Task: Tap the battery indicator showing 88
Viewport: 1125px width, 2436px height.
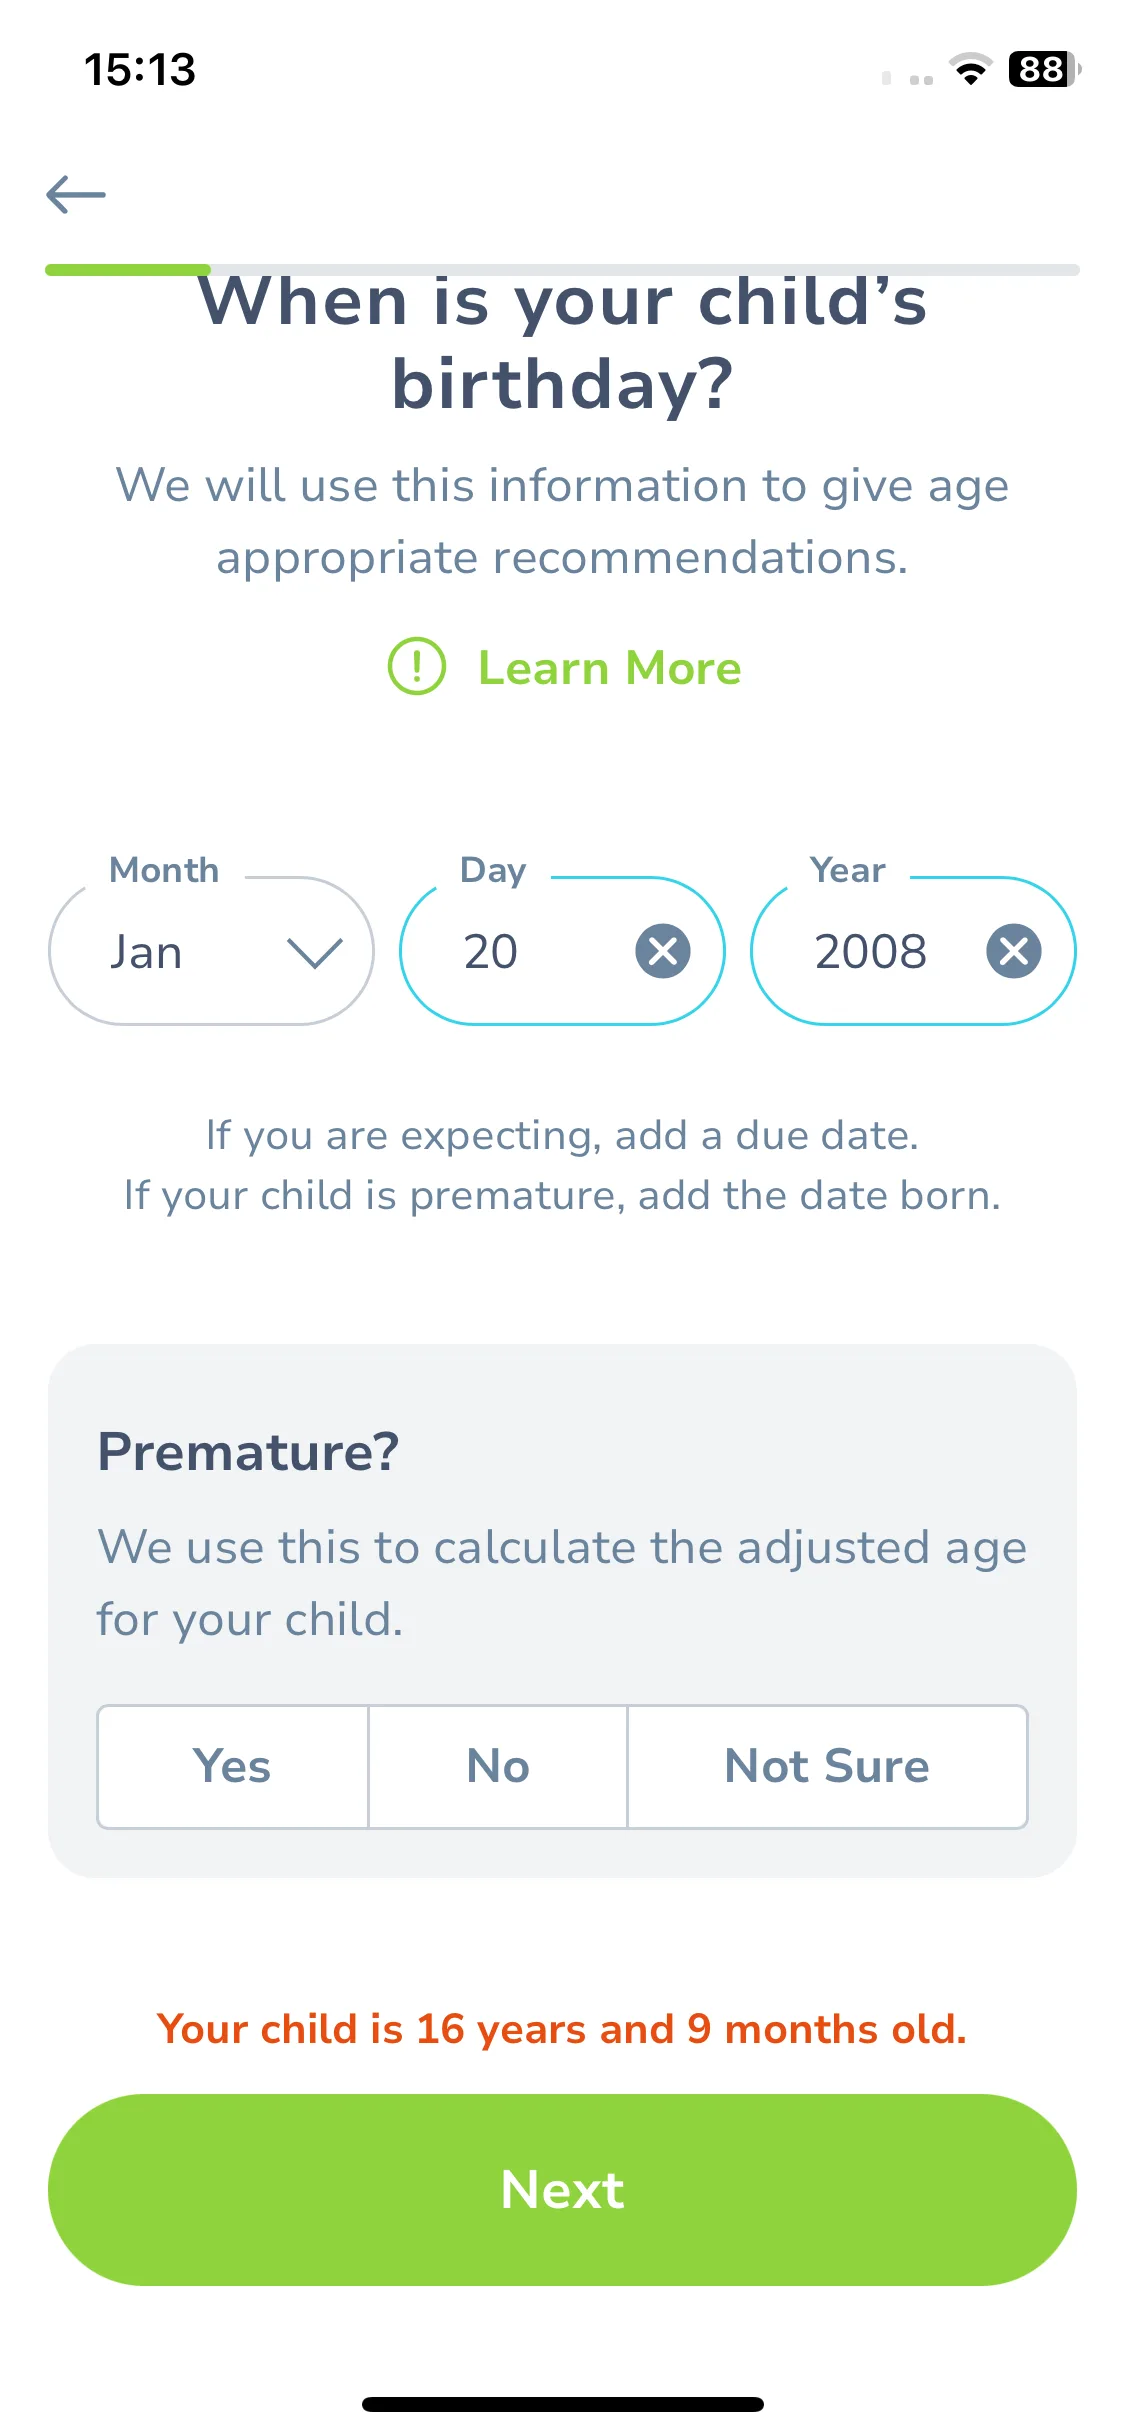Action: point(1044,69)
